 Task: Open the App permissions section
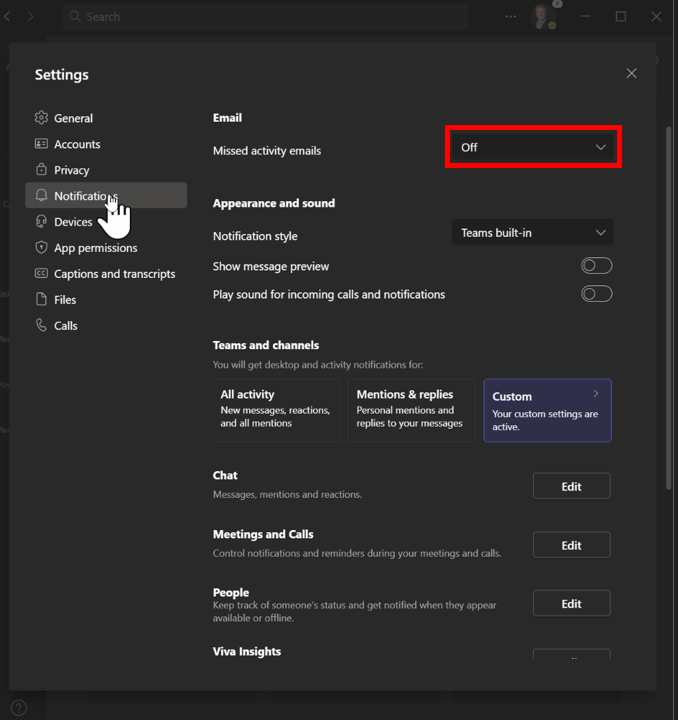106,248
